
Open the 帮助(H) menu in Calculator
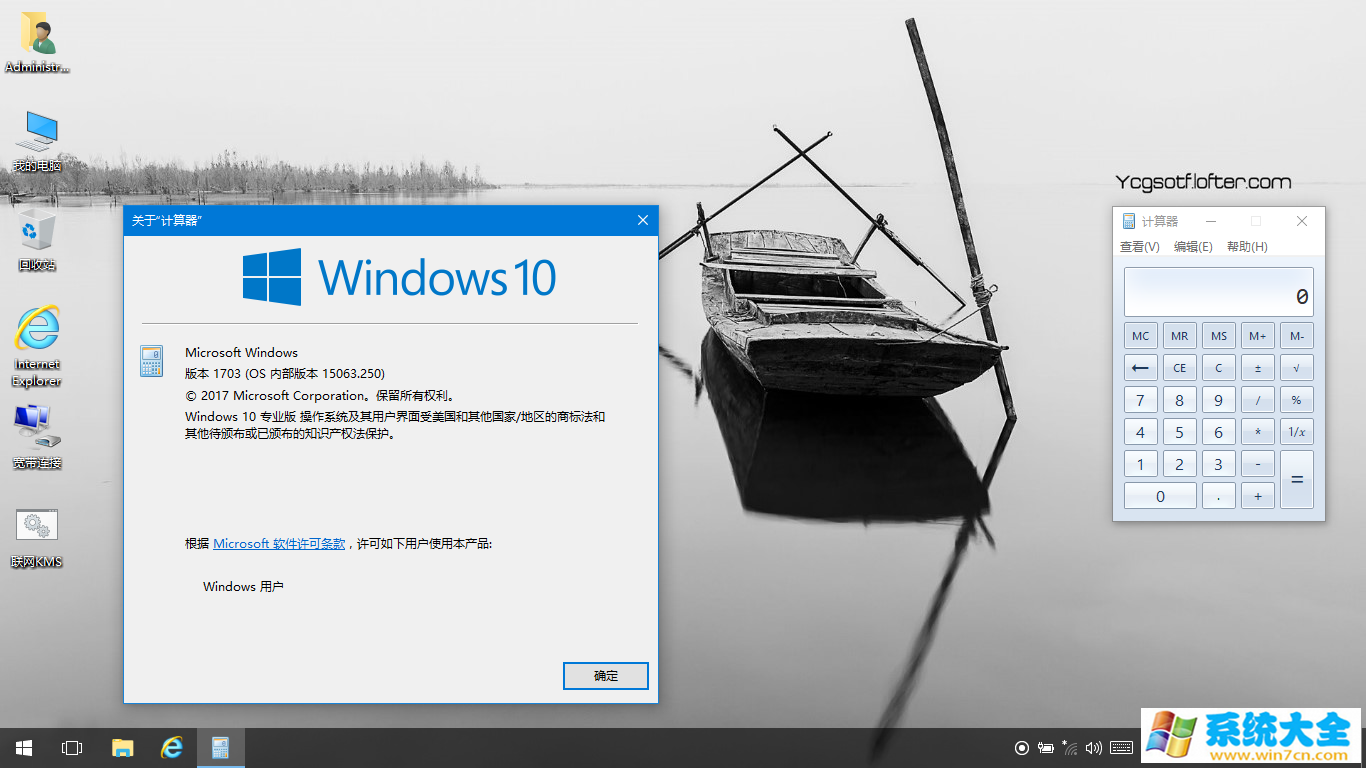coord(1247,247)
